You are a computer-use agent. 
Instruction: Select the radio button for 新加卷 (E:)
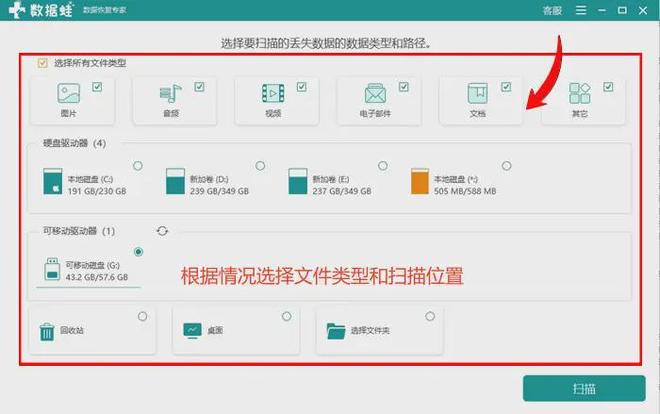(x=383, y=166)
